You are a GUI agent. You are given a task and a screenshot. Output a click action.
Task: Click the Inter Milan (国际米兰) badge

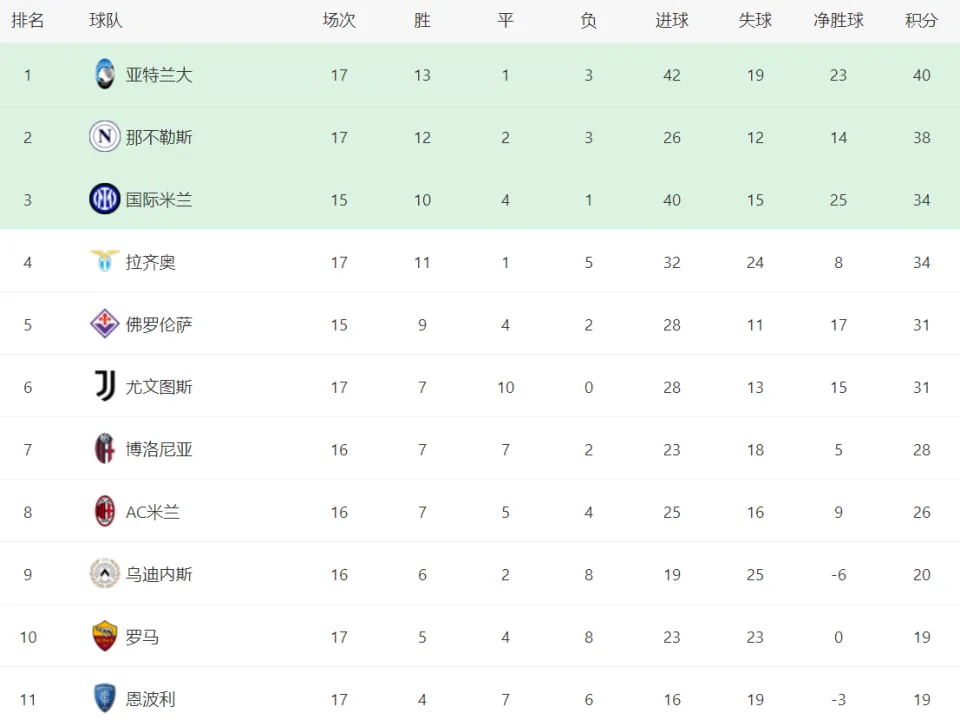(105, 199)
